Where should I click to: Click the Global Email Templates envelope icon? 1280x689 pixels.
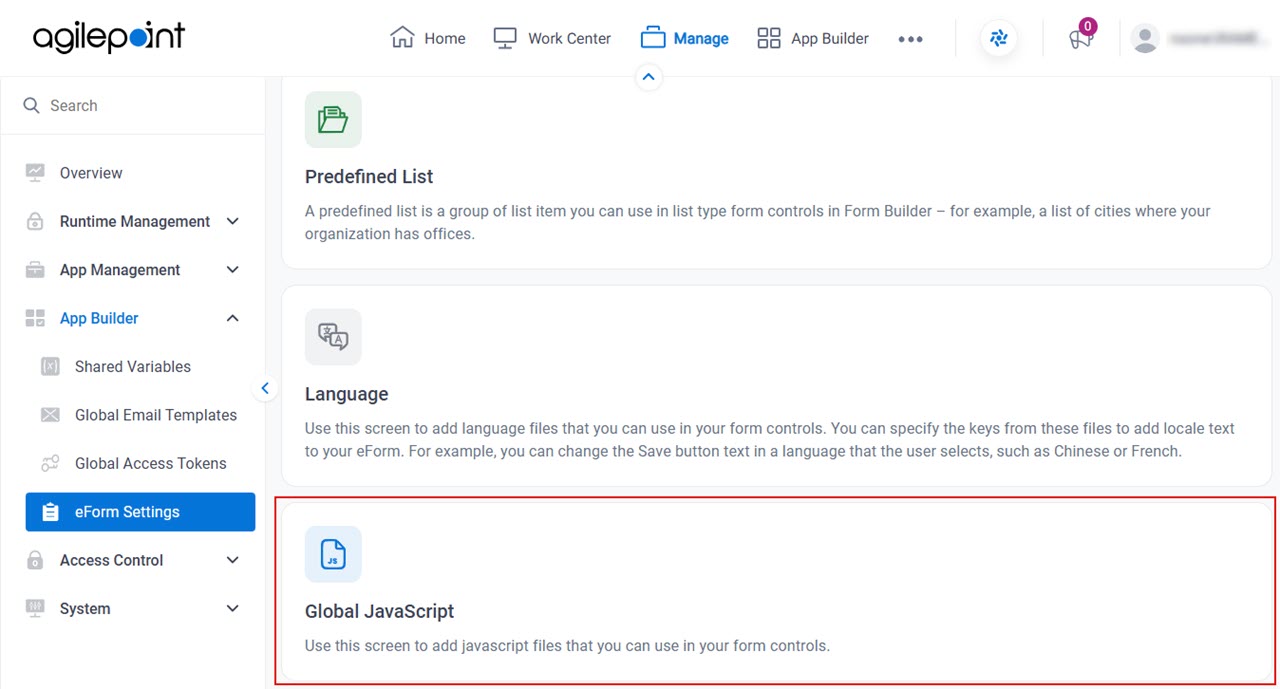pos(50,415)
